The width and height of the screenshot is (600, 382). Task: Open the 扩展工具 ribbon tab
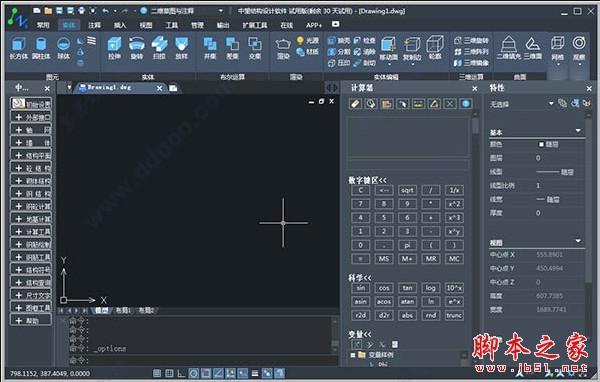pyautogui.click(x=255, y=25)
